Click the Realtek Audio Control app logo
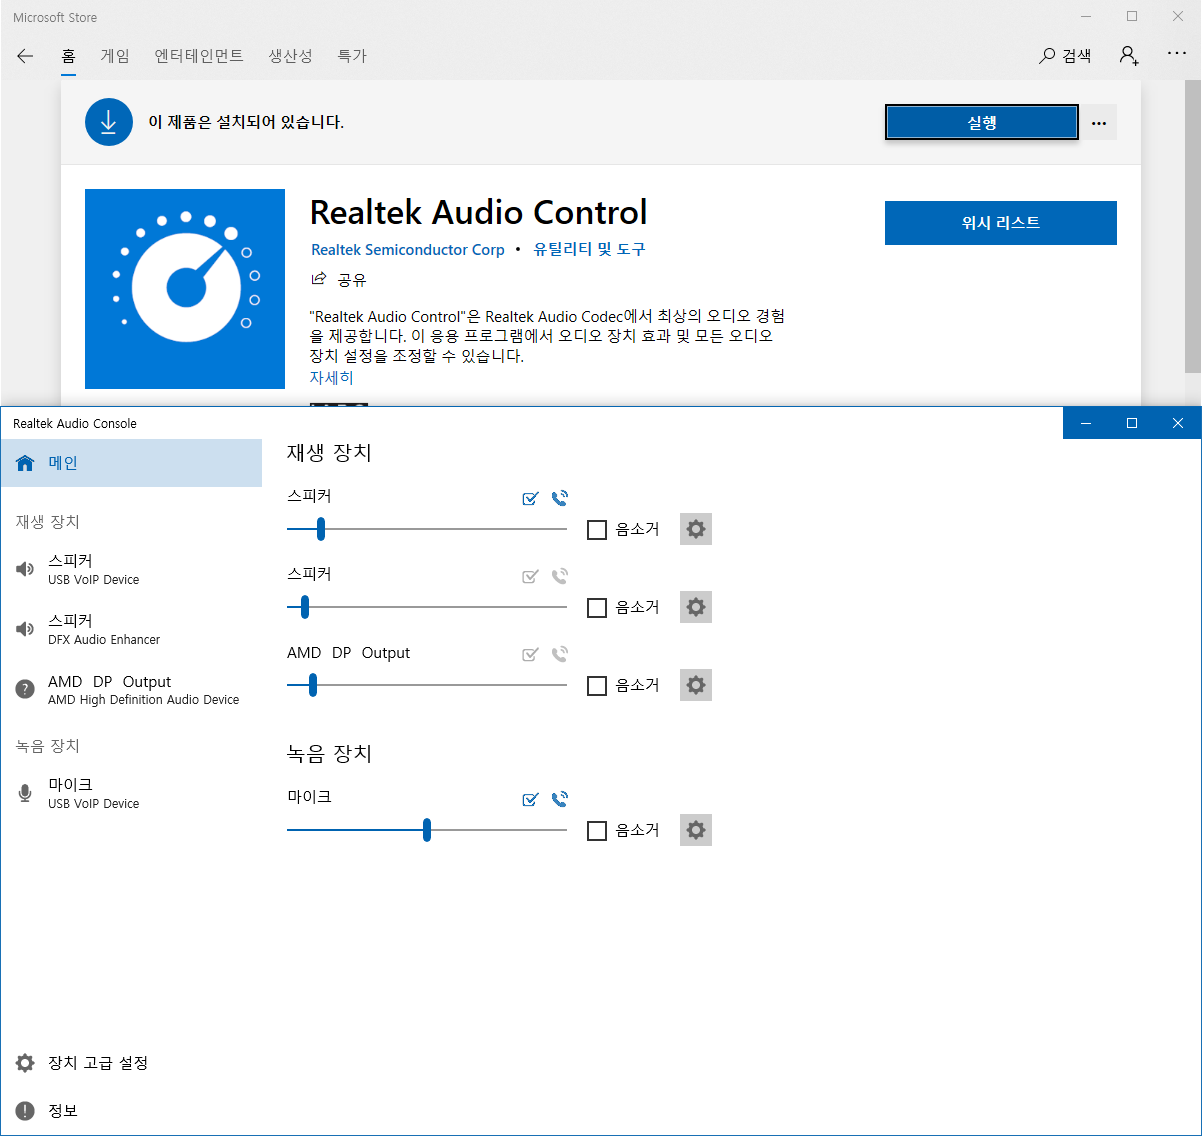The width and height of the screenshot is (1202, 1136). click(185, 289)
